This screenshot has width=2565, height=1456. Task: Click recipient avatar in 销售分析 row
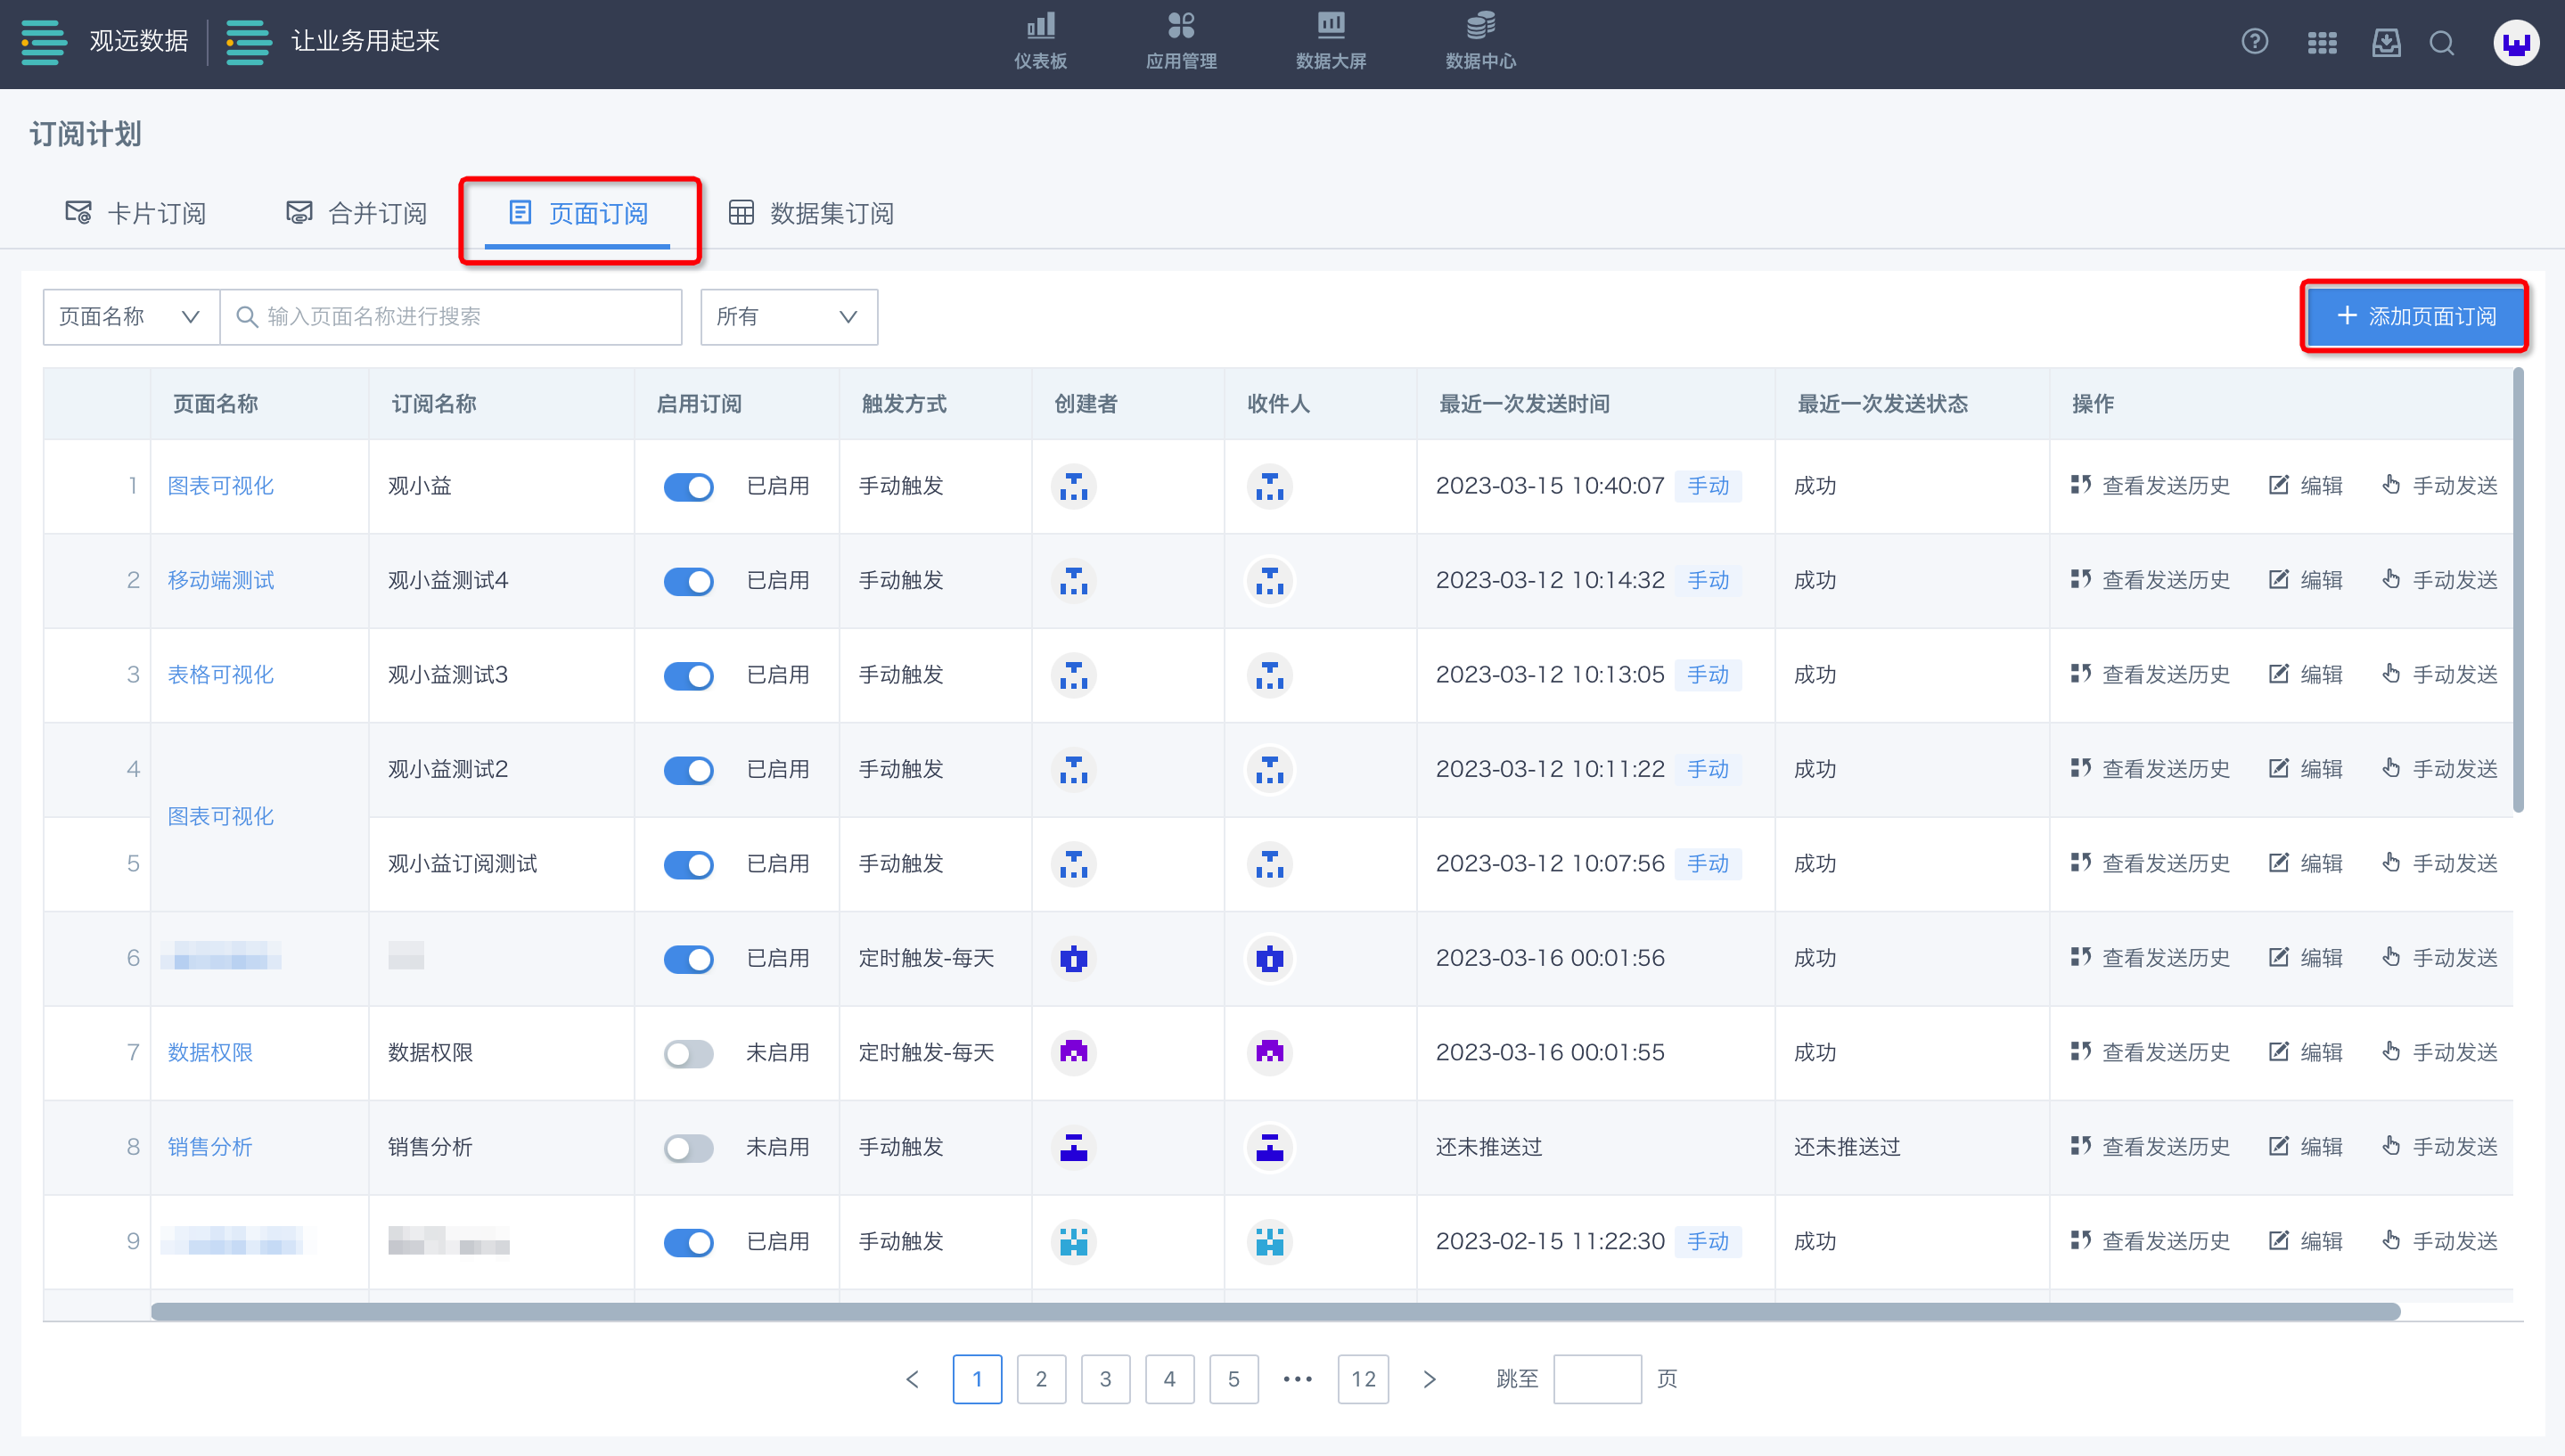[x=1269, y=1147]
